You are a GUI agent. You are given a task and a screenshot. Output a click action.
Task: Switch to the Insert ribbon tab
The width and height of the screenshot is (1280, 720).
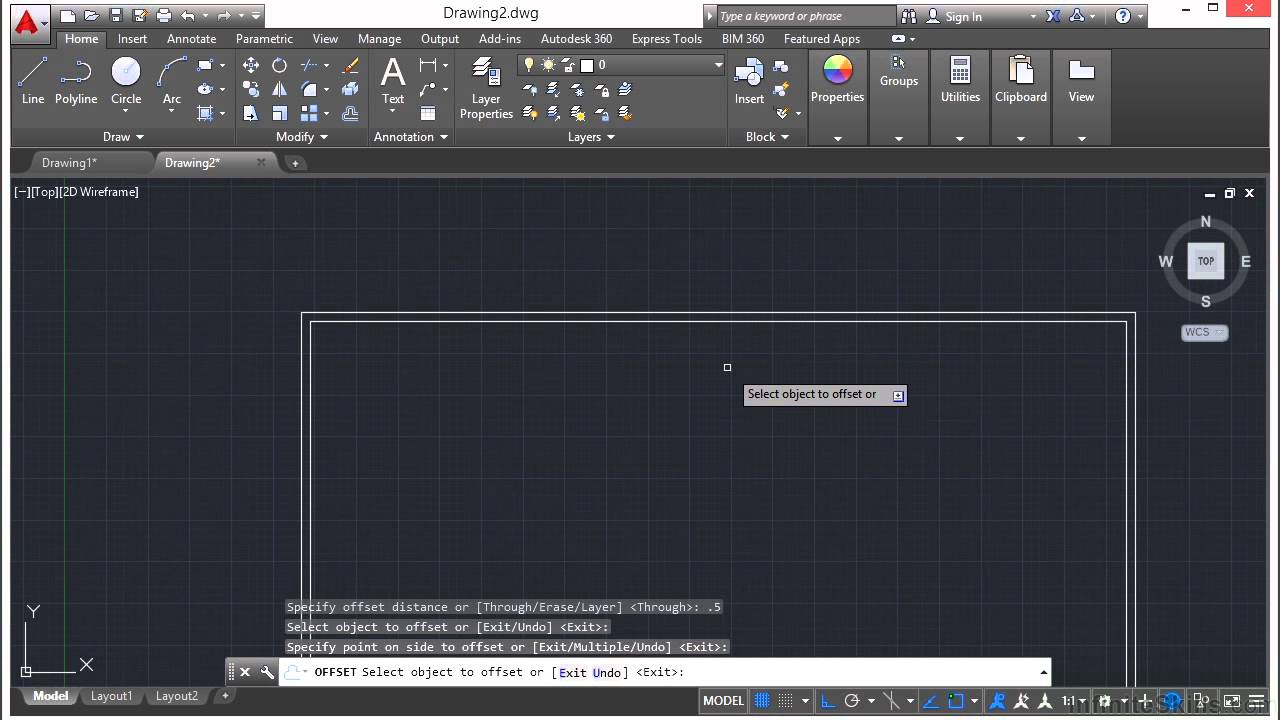click(132, 39)
